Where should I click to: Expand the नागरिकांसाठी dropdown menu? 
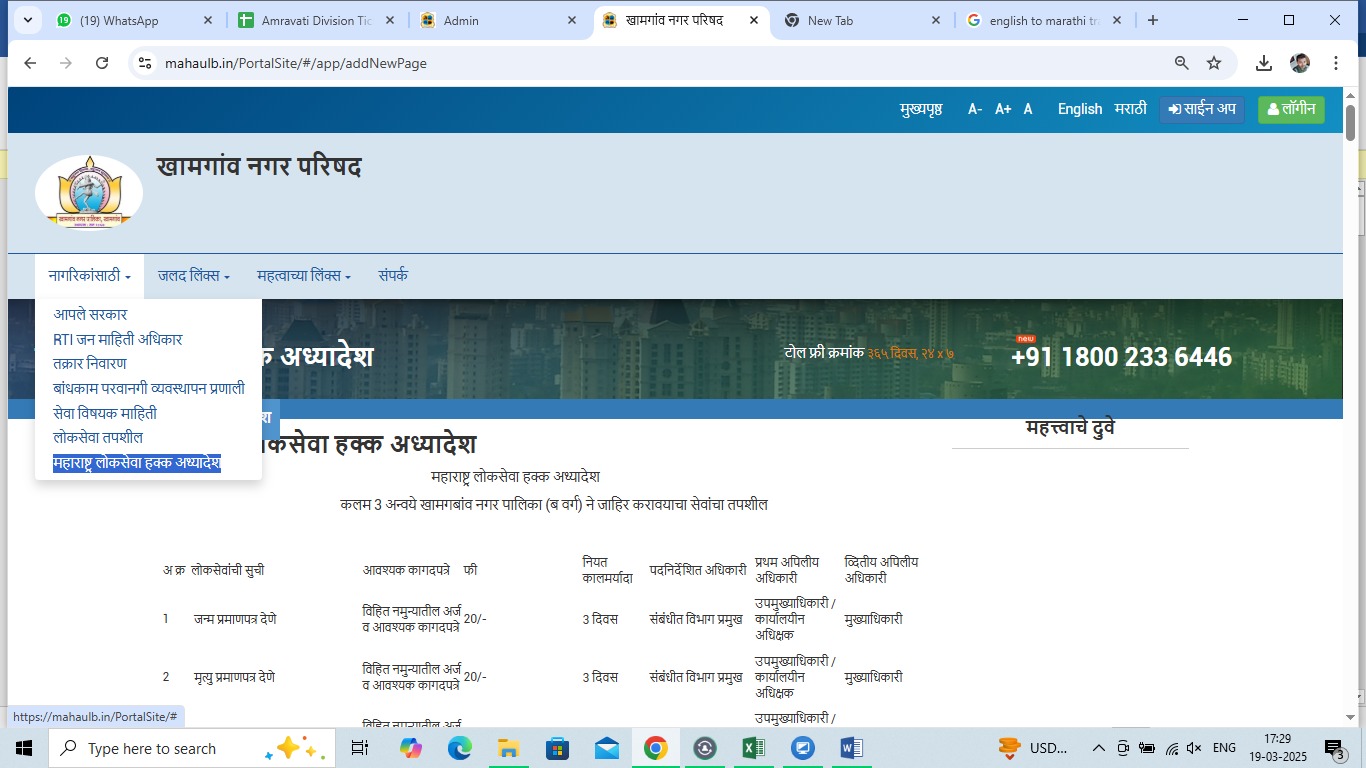[x=89, y=276]
